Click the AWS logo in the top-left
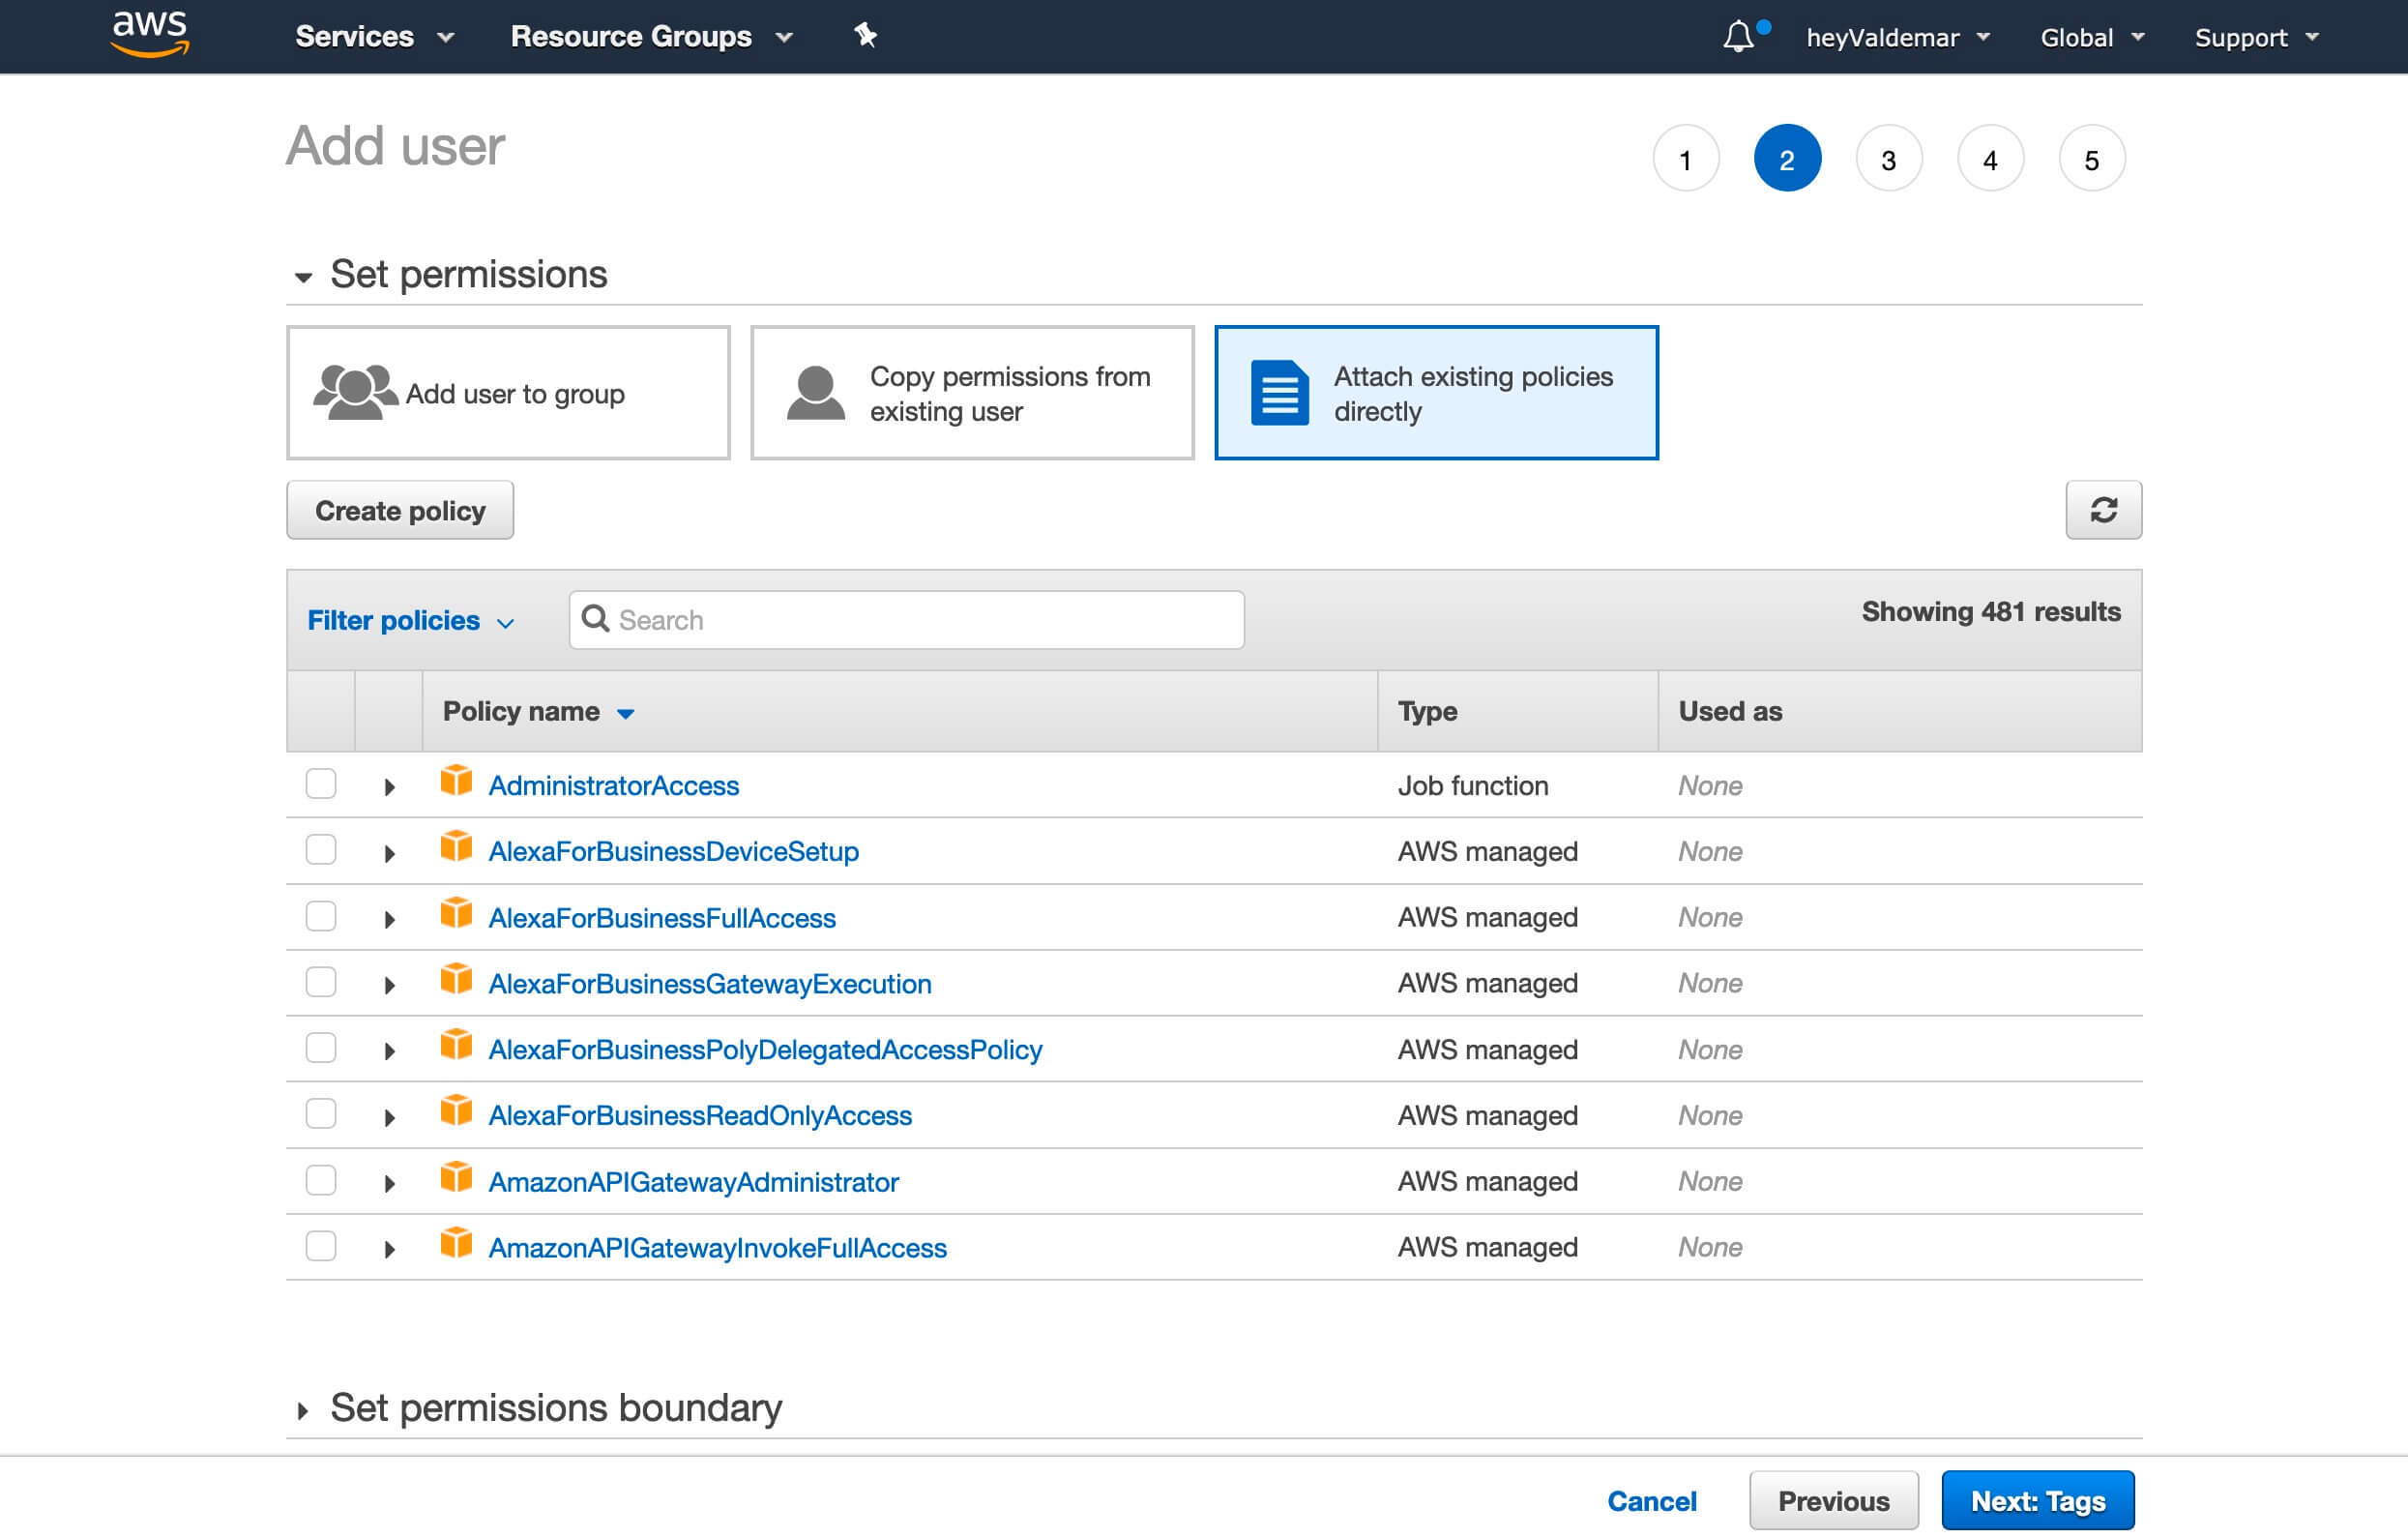2408x1538 pixels. (x=147, y=35)
